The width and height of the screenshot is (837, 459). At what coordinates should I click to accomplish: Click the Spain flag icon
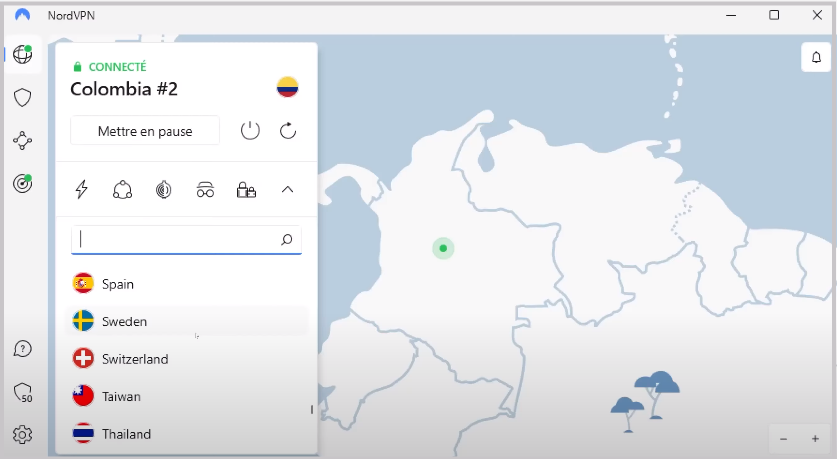pos(83,283)
